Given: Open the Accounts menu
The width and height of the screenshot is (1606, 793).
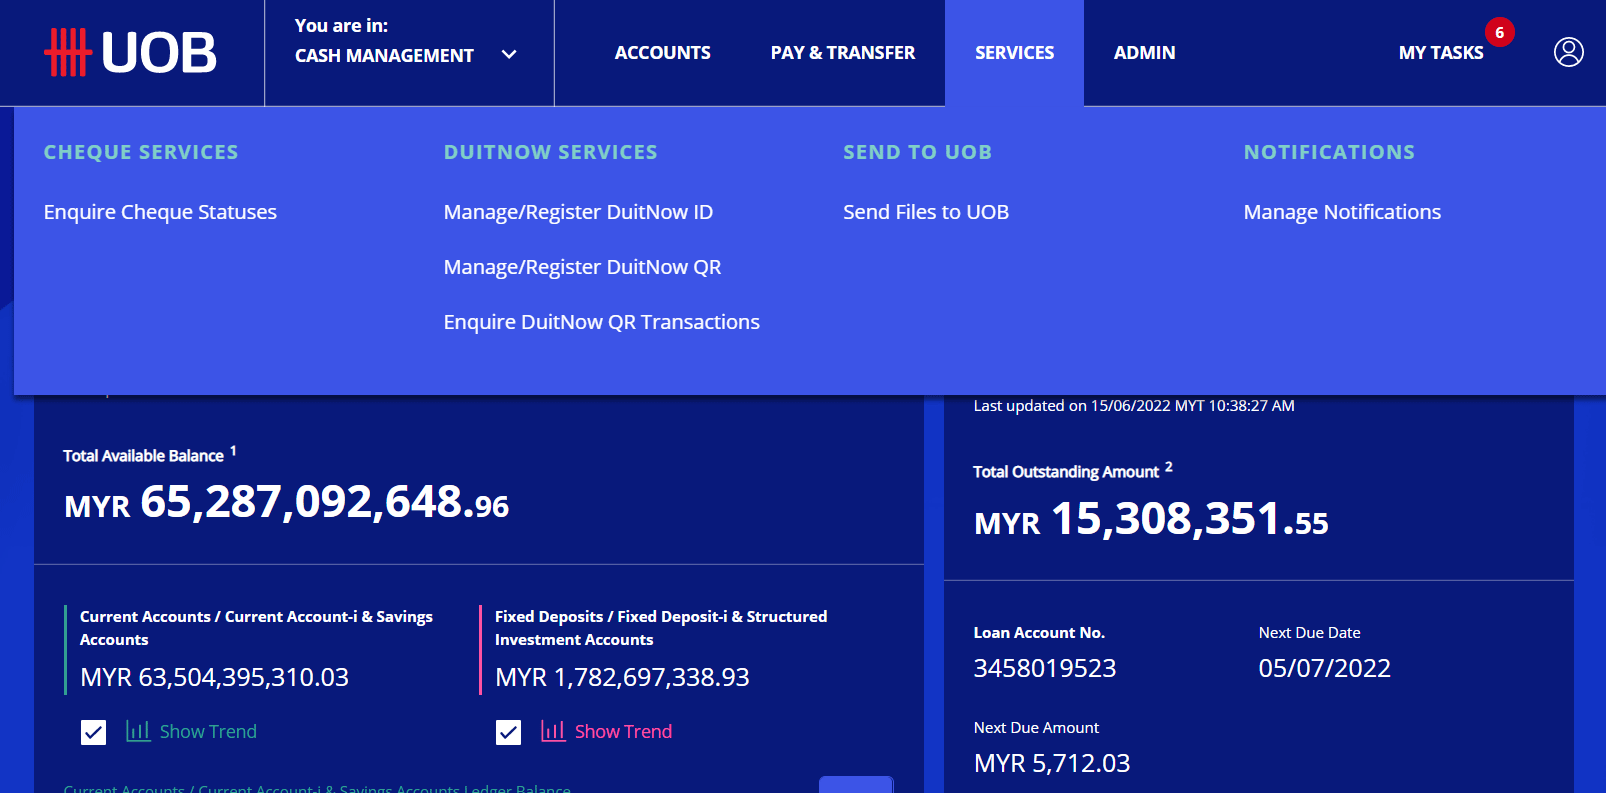Looking at the screenshot, I should point(662,53).
